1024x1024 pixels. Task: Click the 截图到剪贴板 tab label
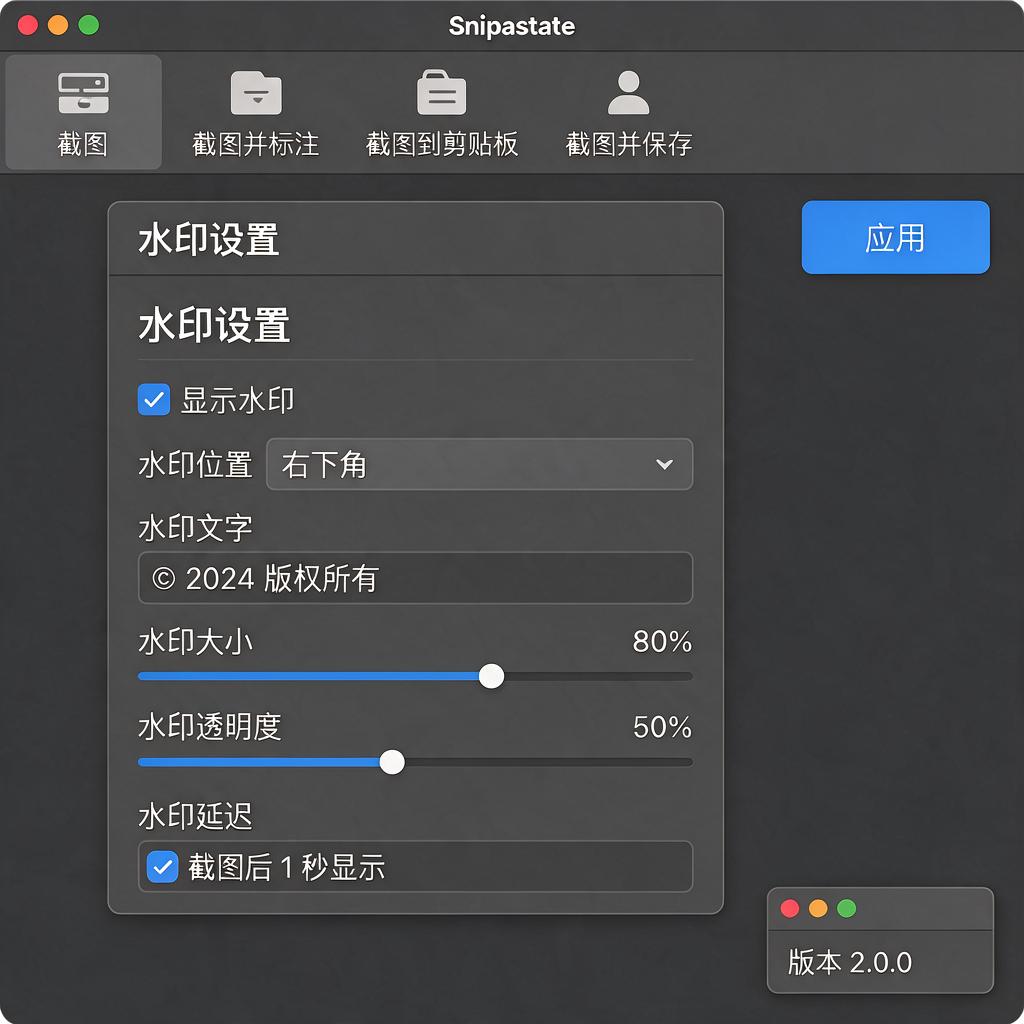pyautogui.click(x=442, y=144)
